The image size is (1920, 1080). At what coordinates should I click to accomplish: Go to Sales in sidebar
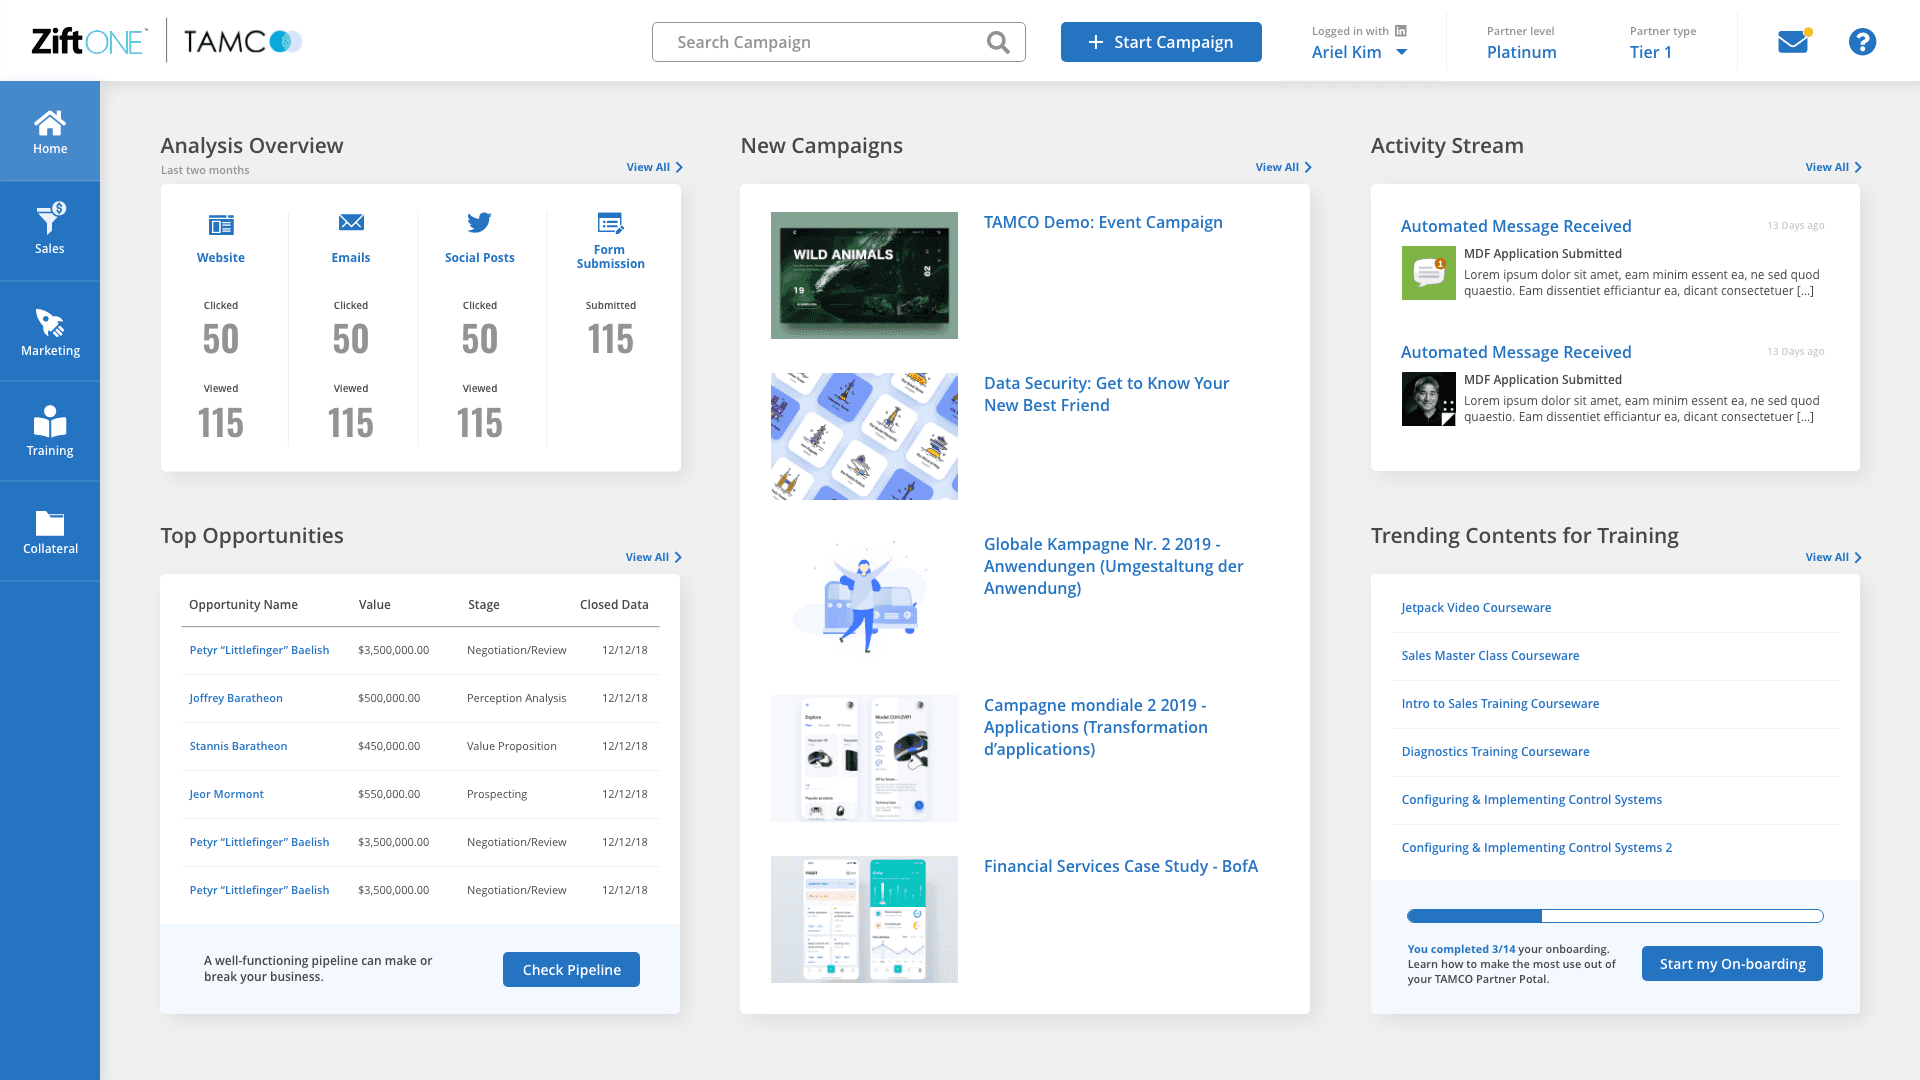click(x=50, y=231)
